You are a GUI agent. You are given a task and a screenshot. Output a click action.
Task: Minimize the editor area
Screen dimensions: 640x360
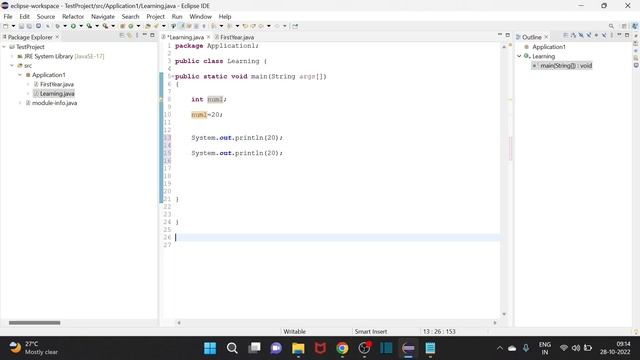click(x=500, y=35)
